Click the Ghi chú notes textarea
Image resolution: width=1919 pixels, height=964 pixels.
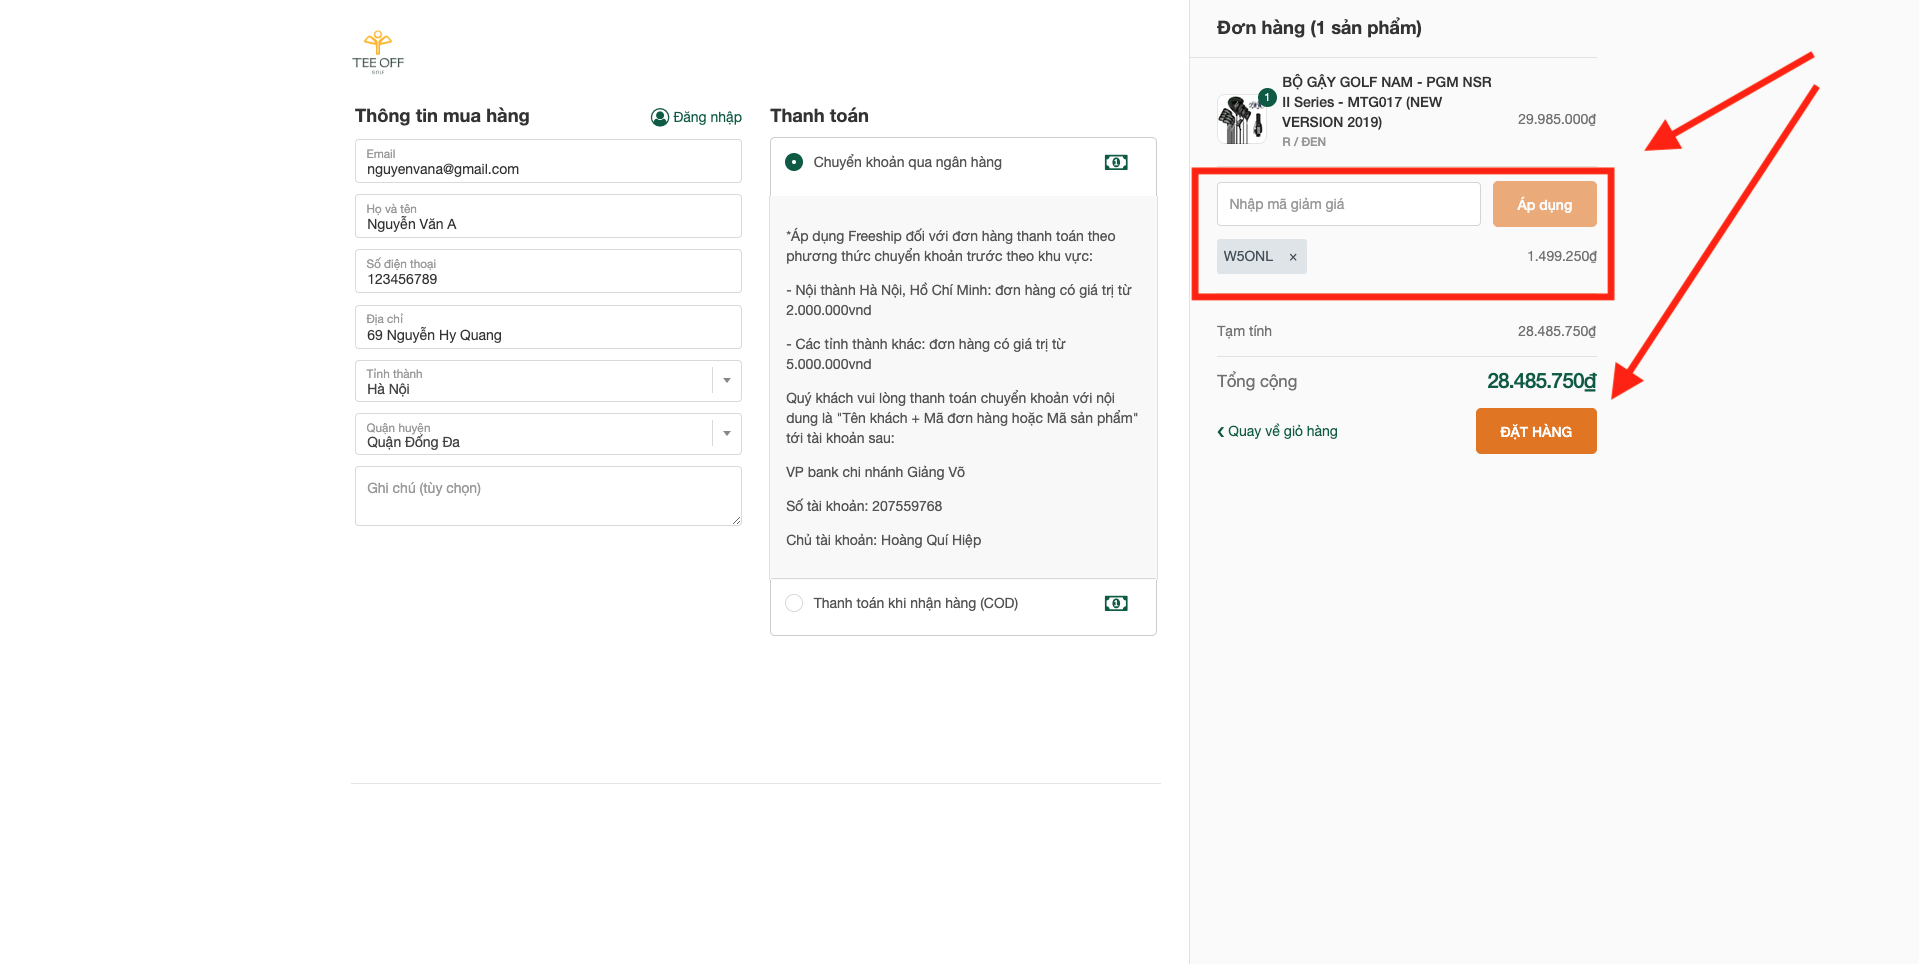547,496
